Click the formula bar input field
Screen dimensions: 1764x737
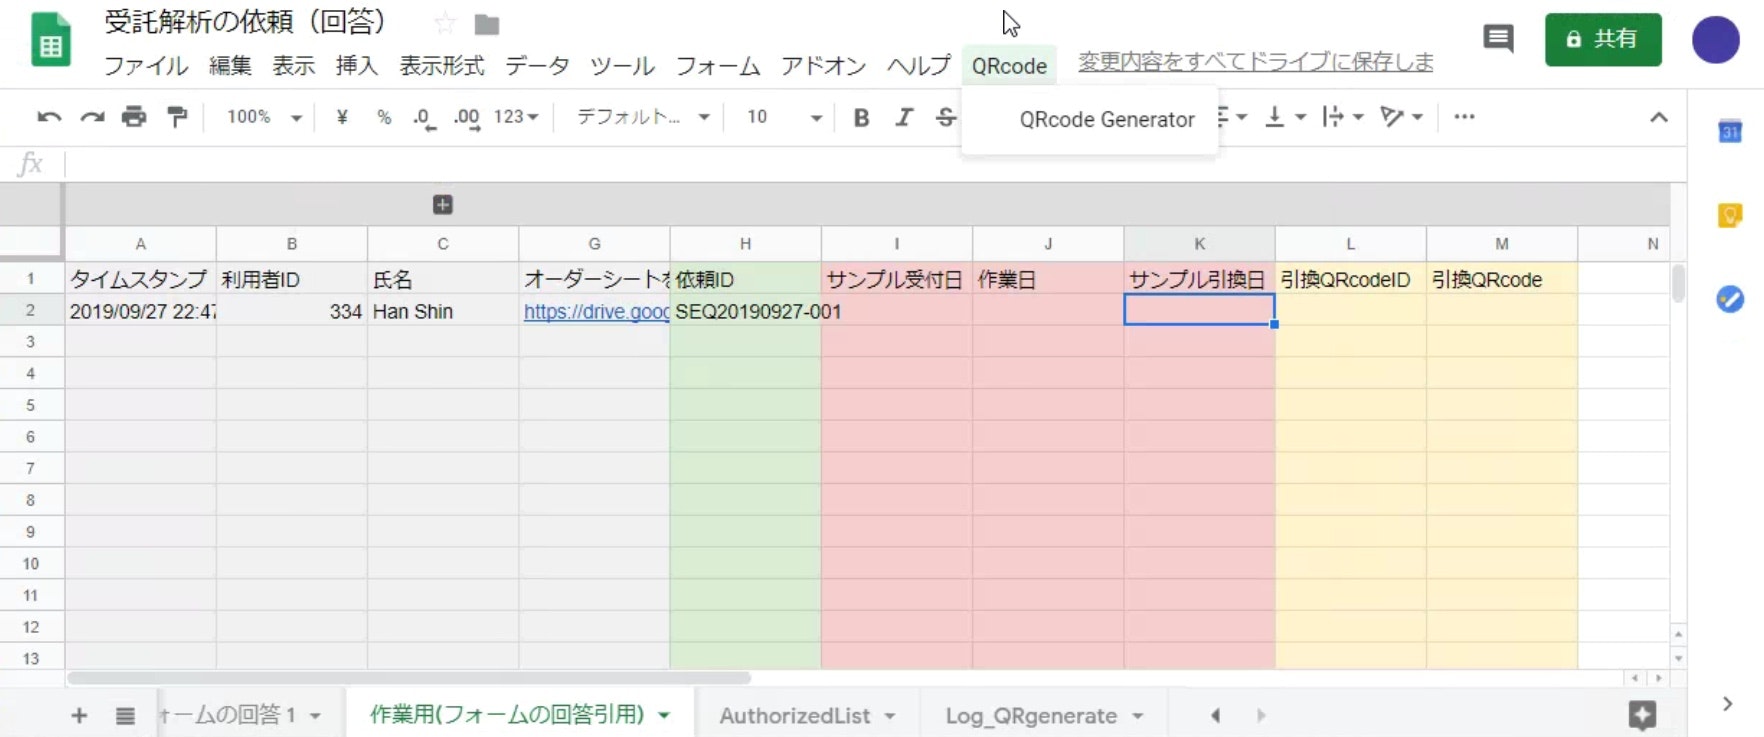click(x=860, y=164)
